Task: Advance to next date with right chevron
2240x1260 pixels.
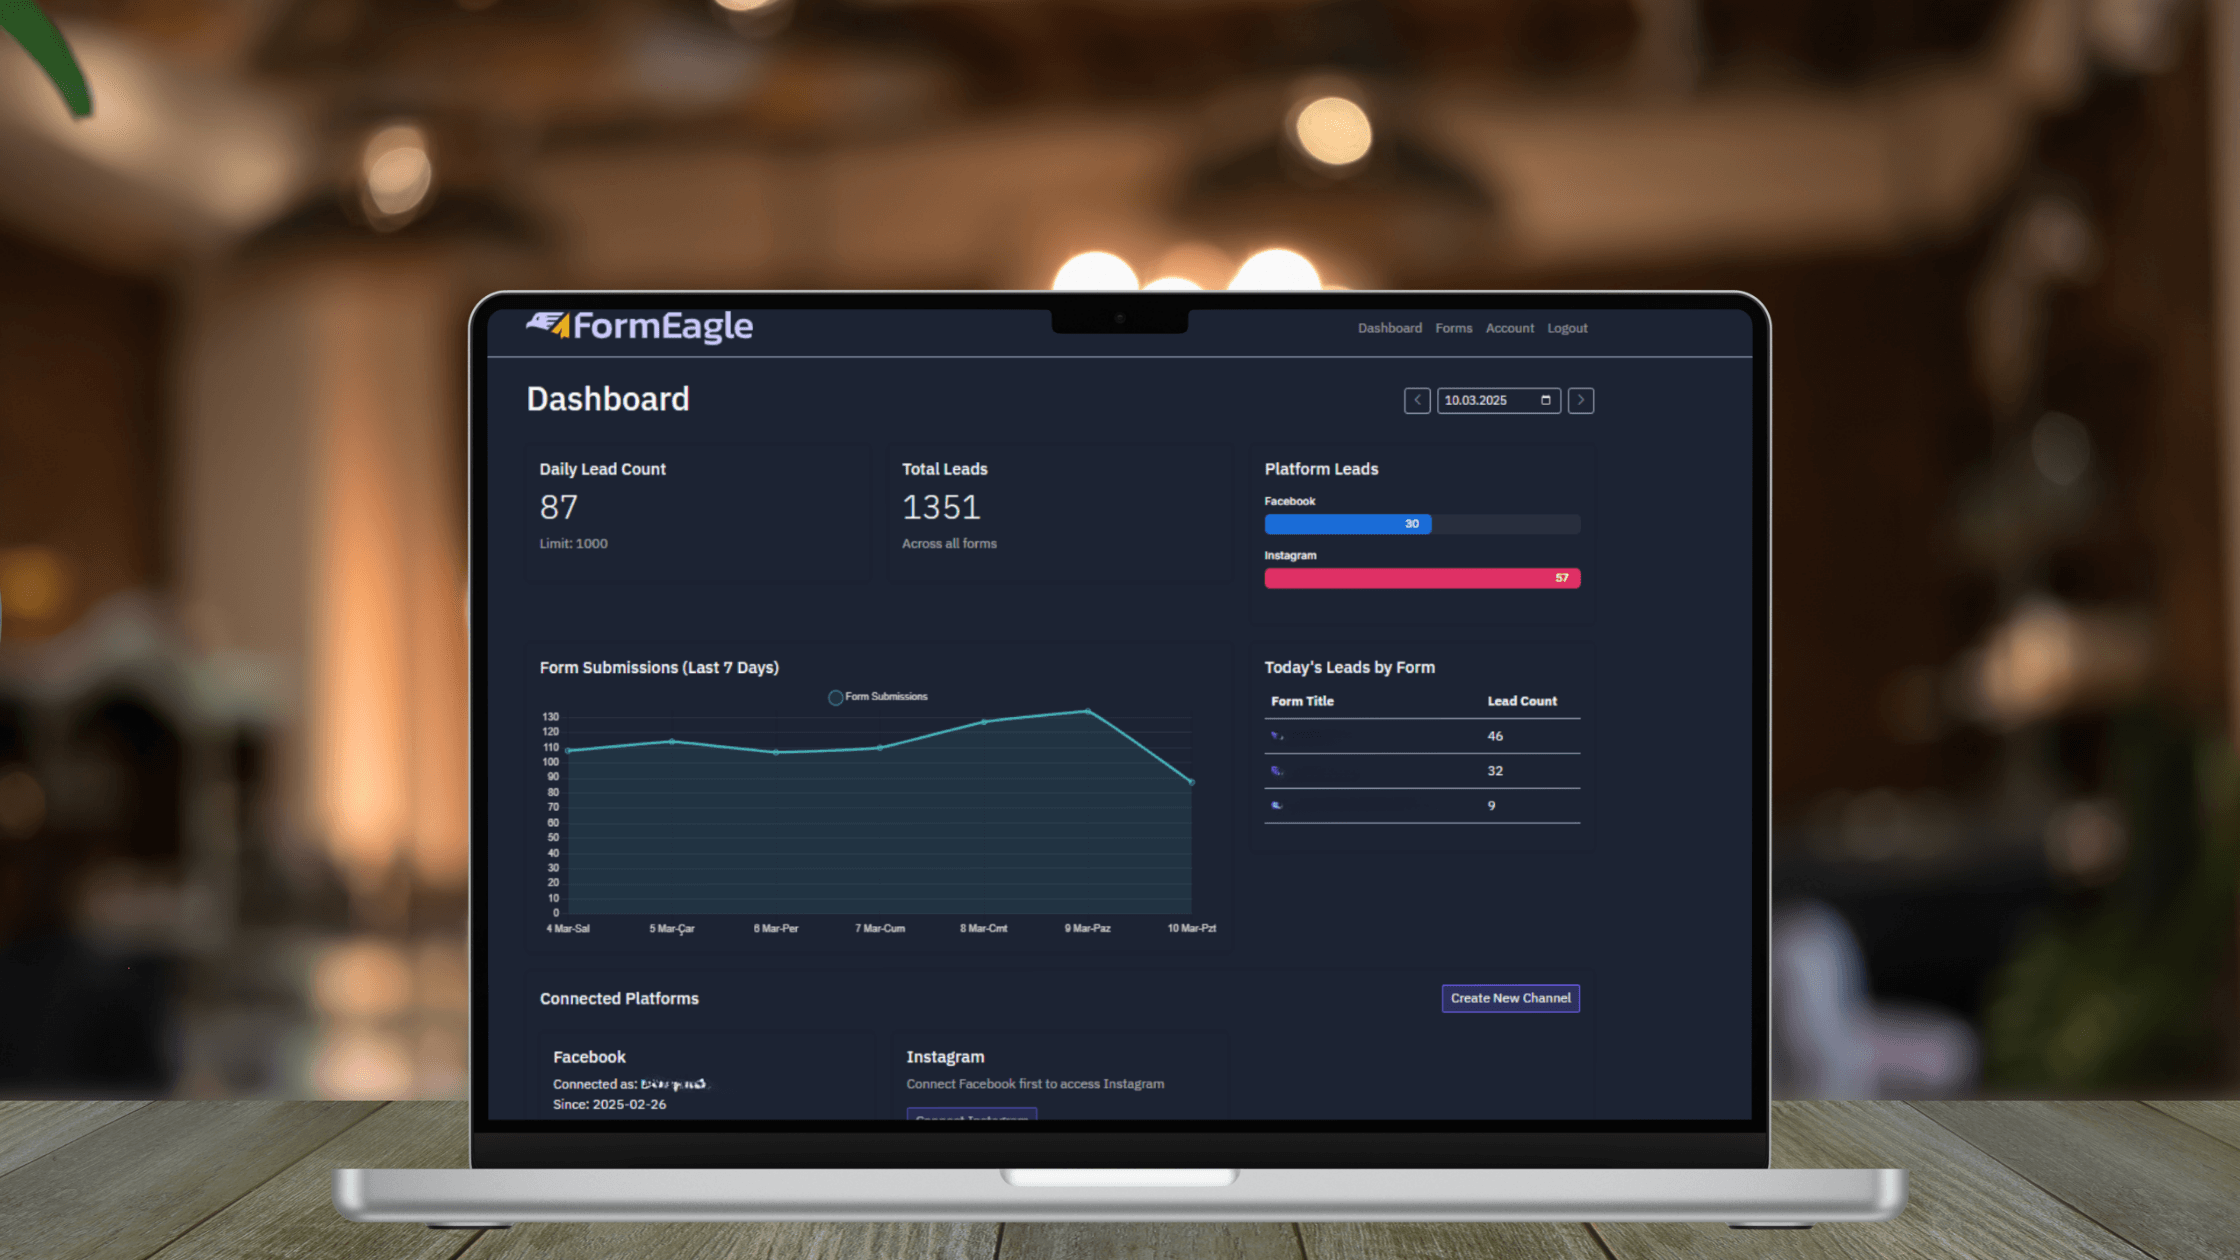Action: [1580, 400]
